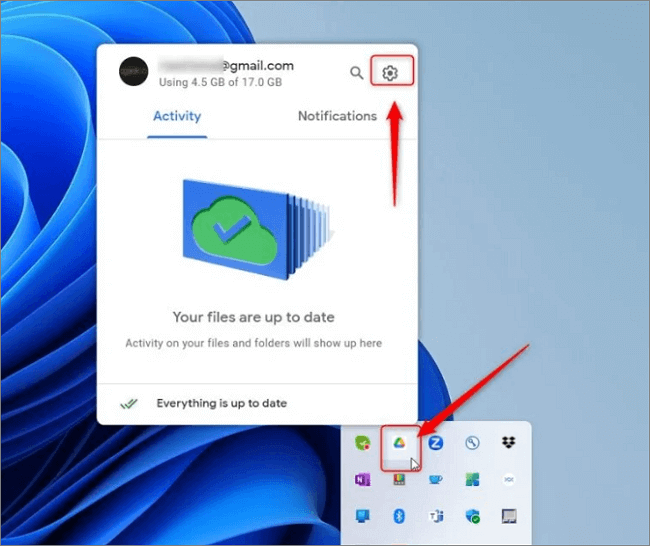Click the blue coffee cup tray icon
Screen dimensions: 650x546
click(435, 480)
